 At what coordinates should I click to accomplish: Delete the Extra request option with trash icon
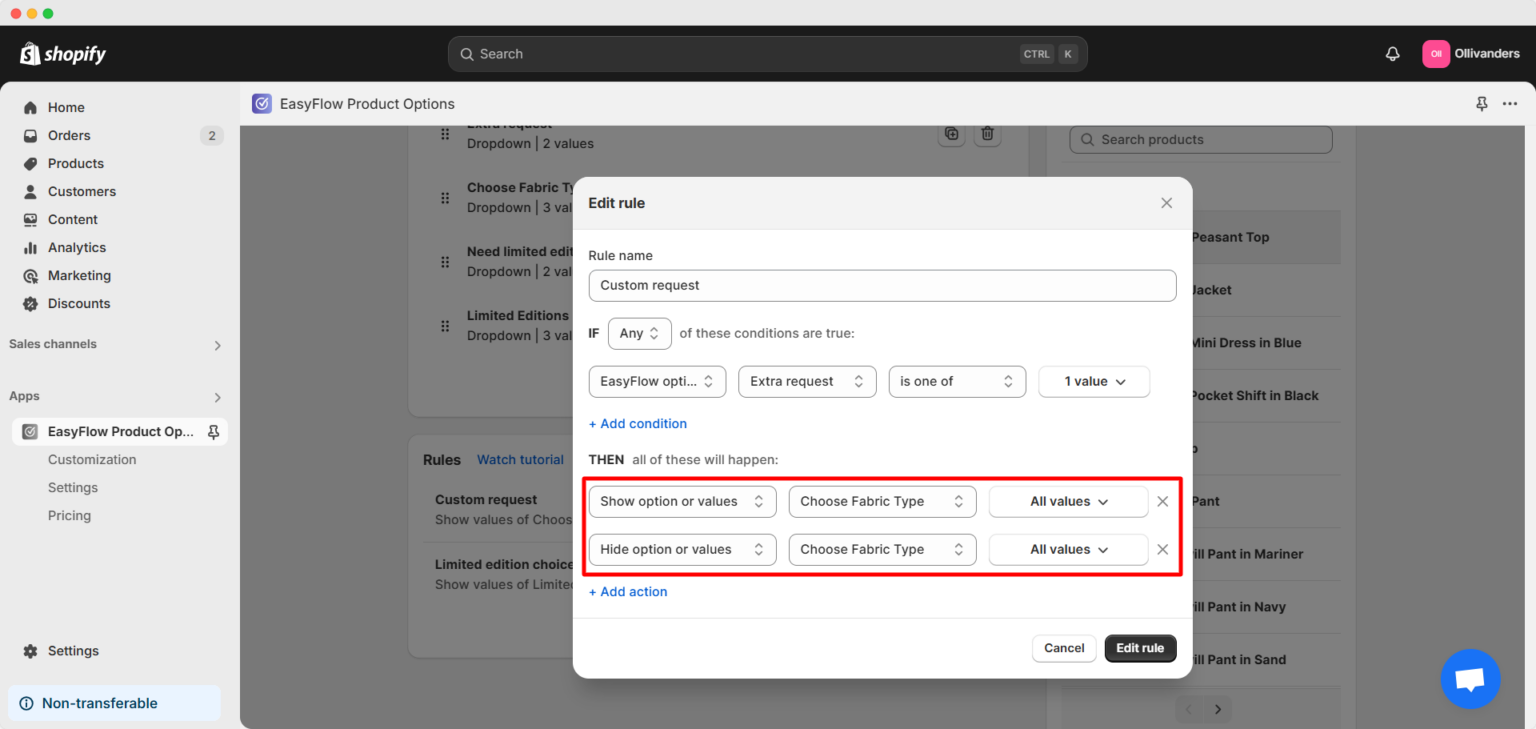[x=987, y=133]
